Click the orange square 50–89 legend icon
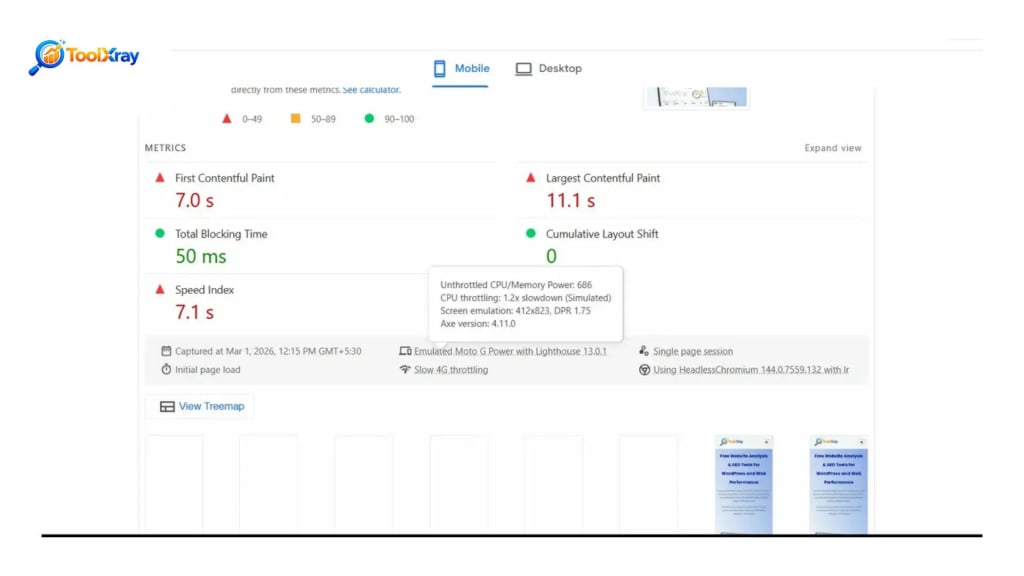 296,118
